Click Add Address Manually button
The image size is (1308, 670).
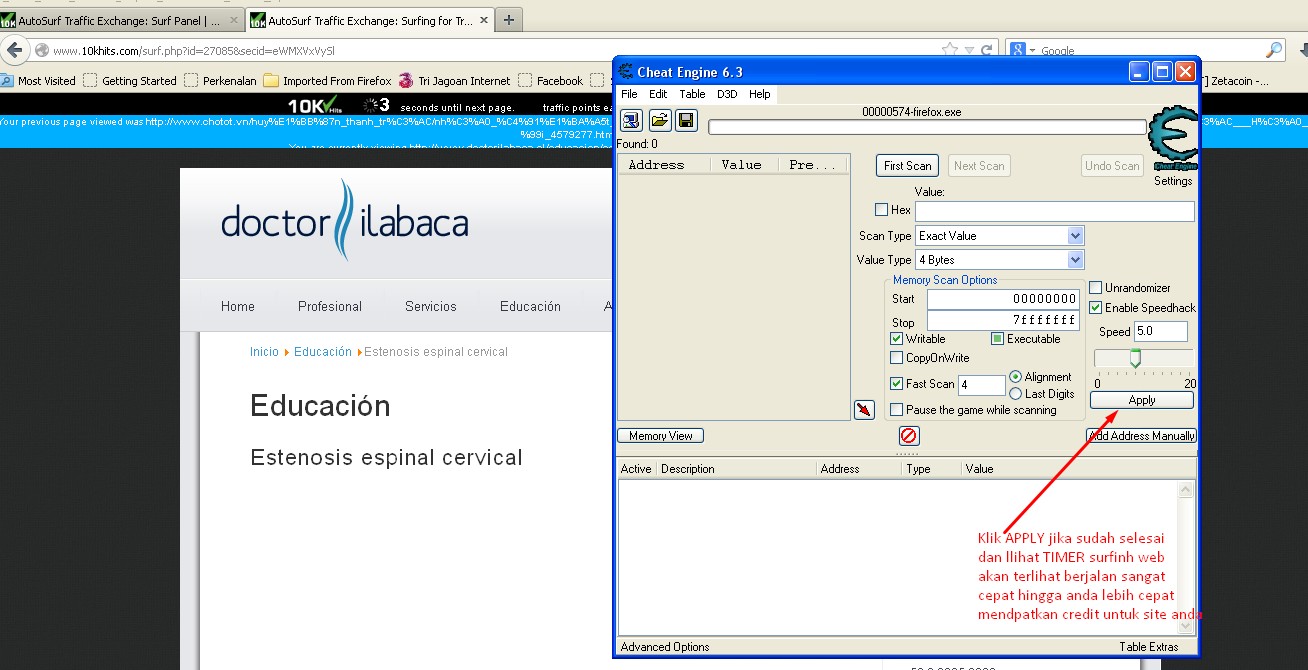[x=1142, y=436]
